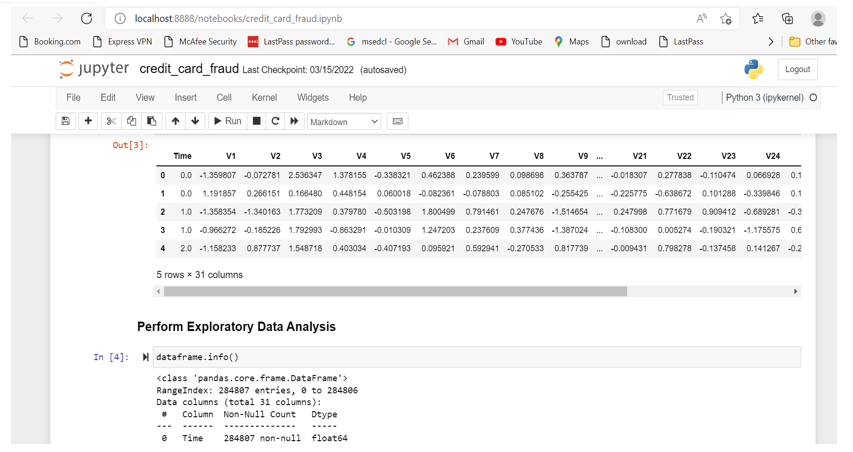Open the LastPass password bookmark
Image resolution: width=853 pixels, height=452 pixels.
point(291,41)
